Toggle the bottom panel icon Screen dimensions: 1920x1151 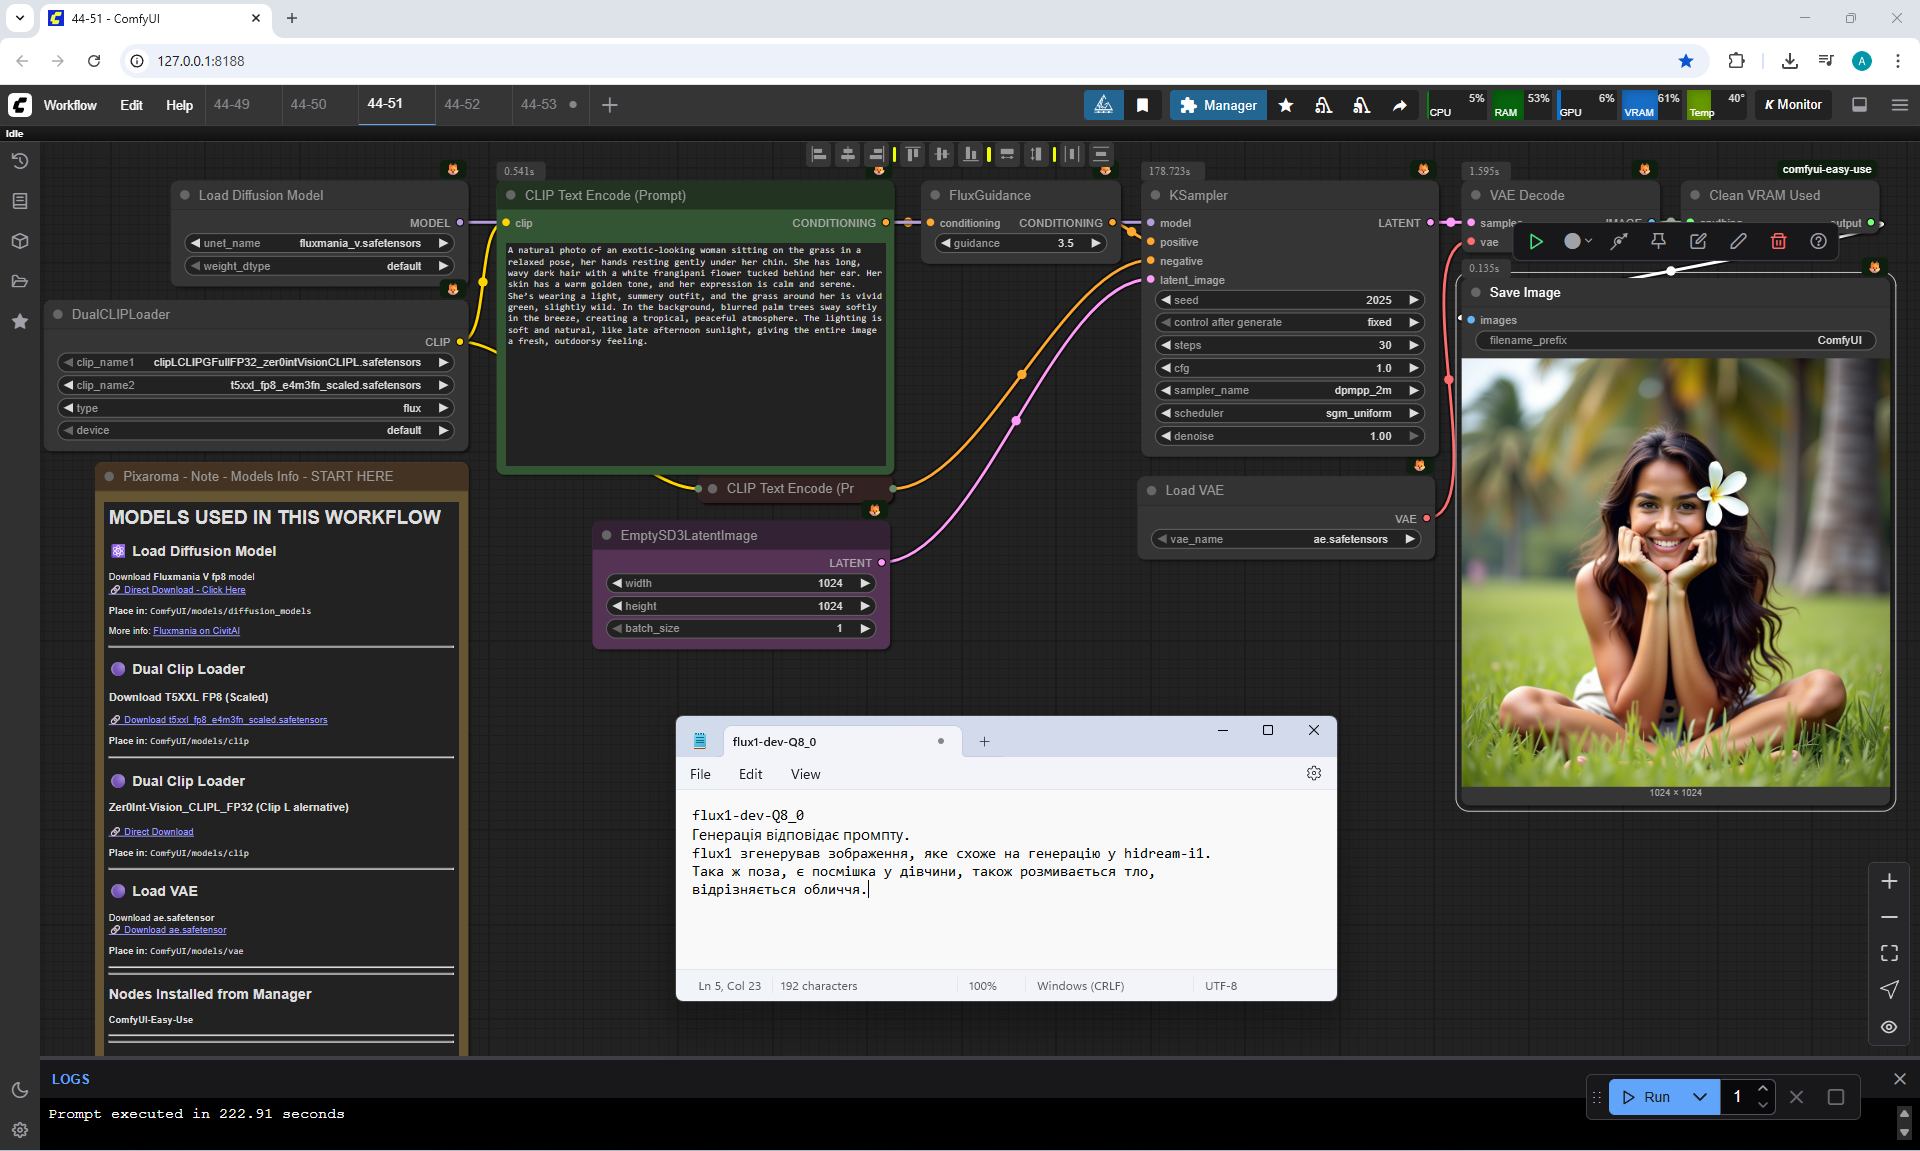point(1859,105)
